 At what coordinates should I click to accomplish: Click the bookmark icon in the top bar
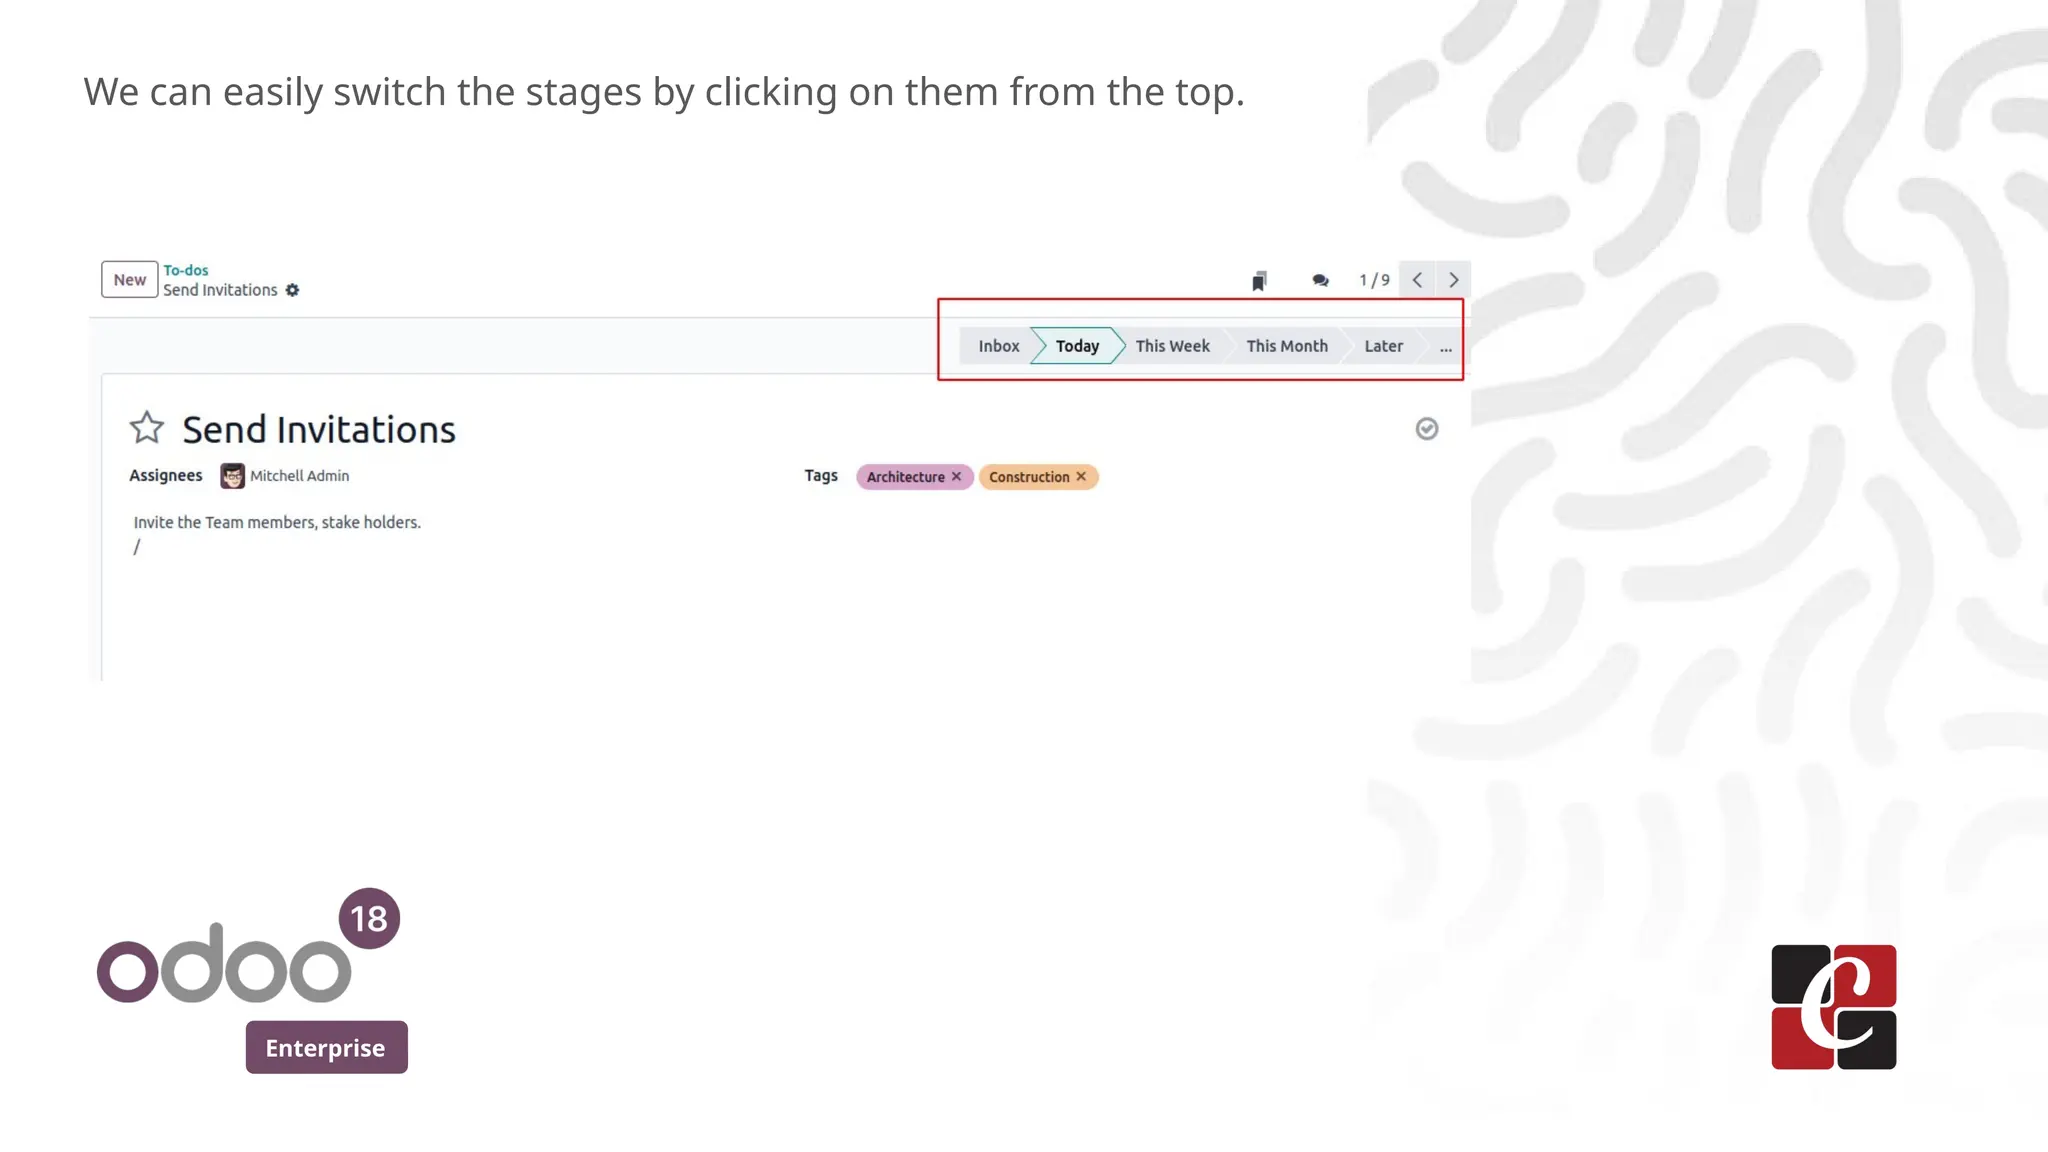(x=1259, y=281)
